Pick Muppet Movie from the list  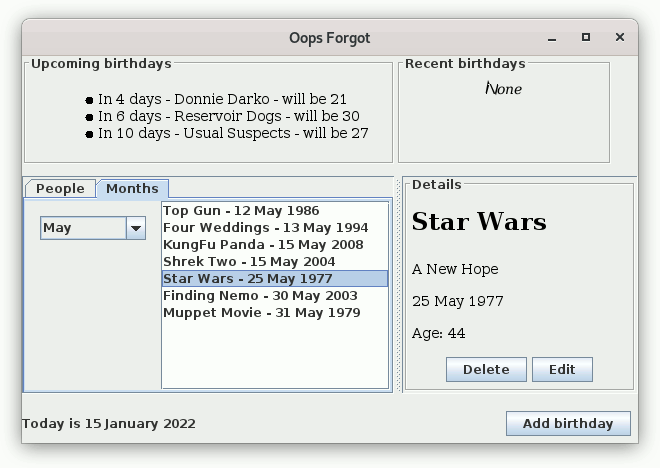tap(261, 313)
